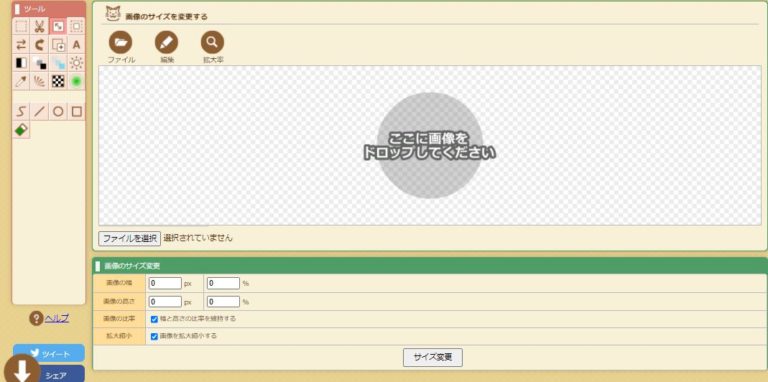
Task: Click the 画像のサイズを変更する page title
Action: [x=167, y=17]
